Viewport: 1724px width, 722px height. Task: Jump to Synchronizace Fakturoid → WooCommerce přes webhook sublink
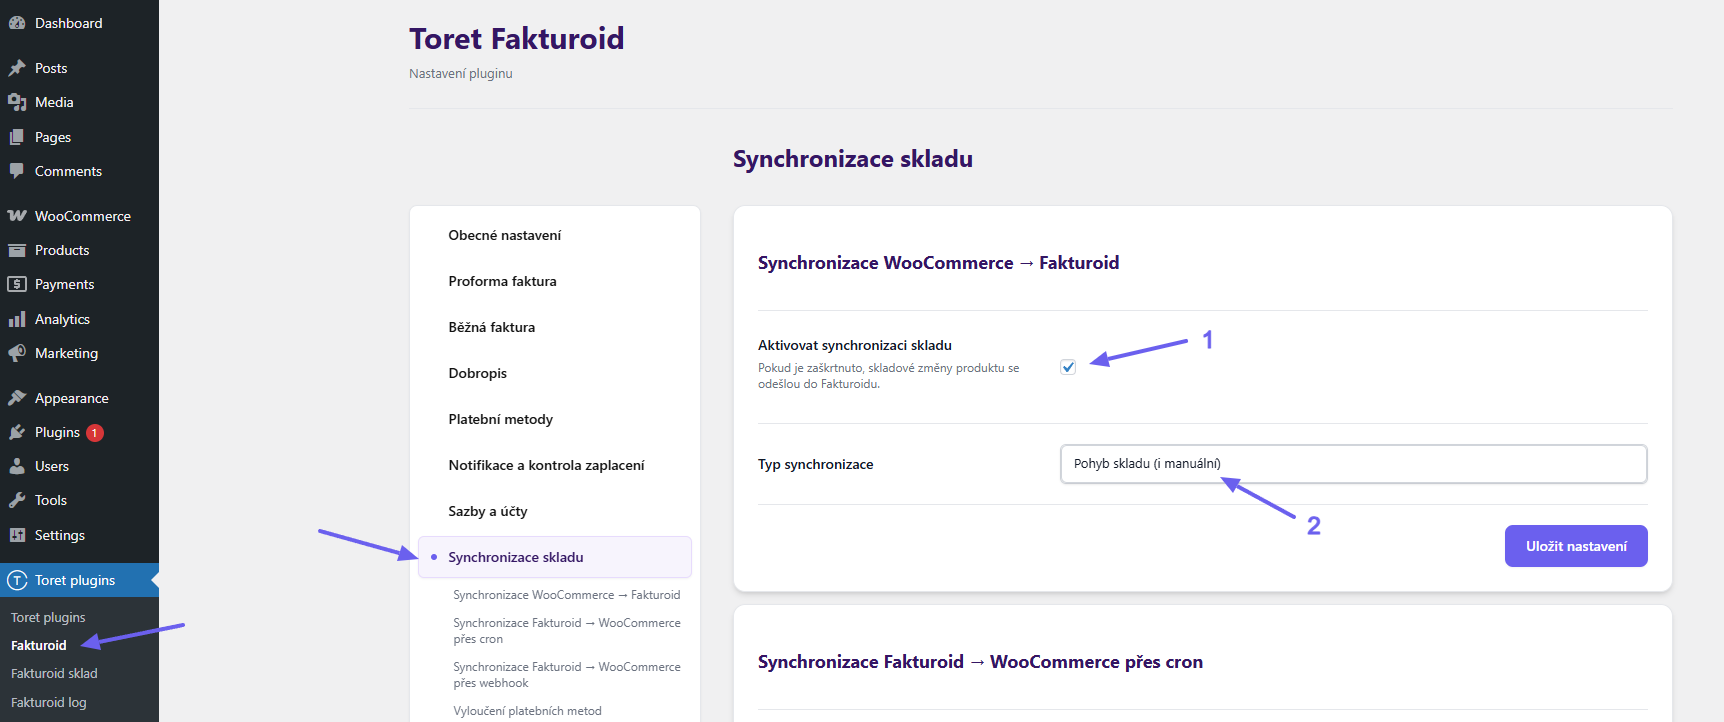(x=566, y=675)
